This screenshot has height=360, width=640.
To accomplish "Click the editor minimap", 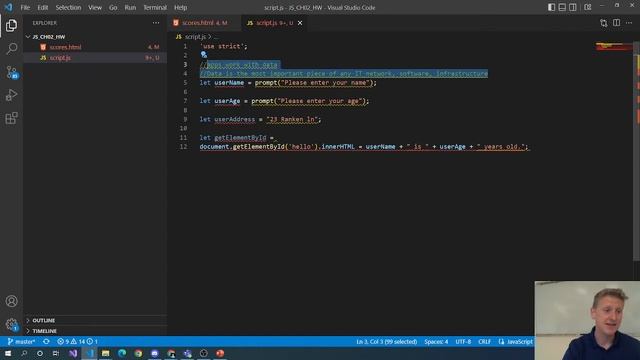I will pyautogui.click(x=613, y=47).
